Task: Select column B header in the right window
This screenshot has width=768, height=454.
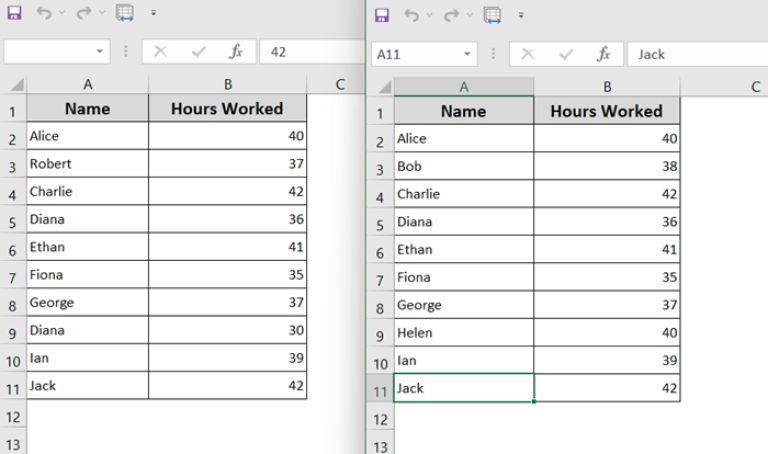Action: pyautogui.click(x=606, y=87)
